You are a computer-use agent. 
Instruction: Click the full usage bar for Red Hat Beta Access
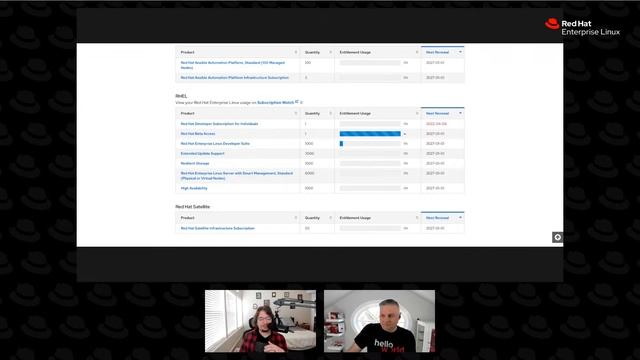tap(370, 134)
